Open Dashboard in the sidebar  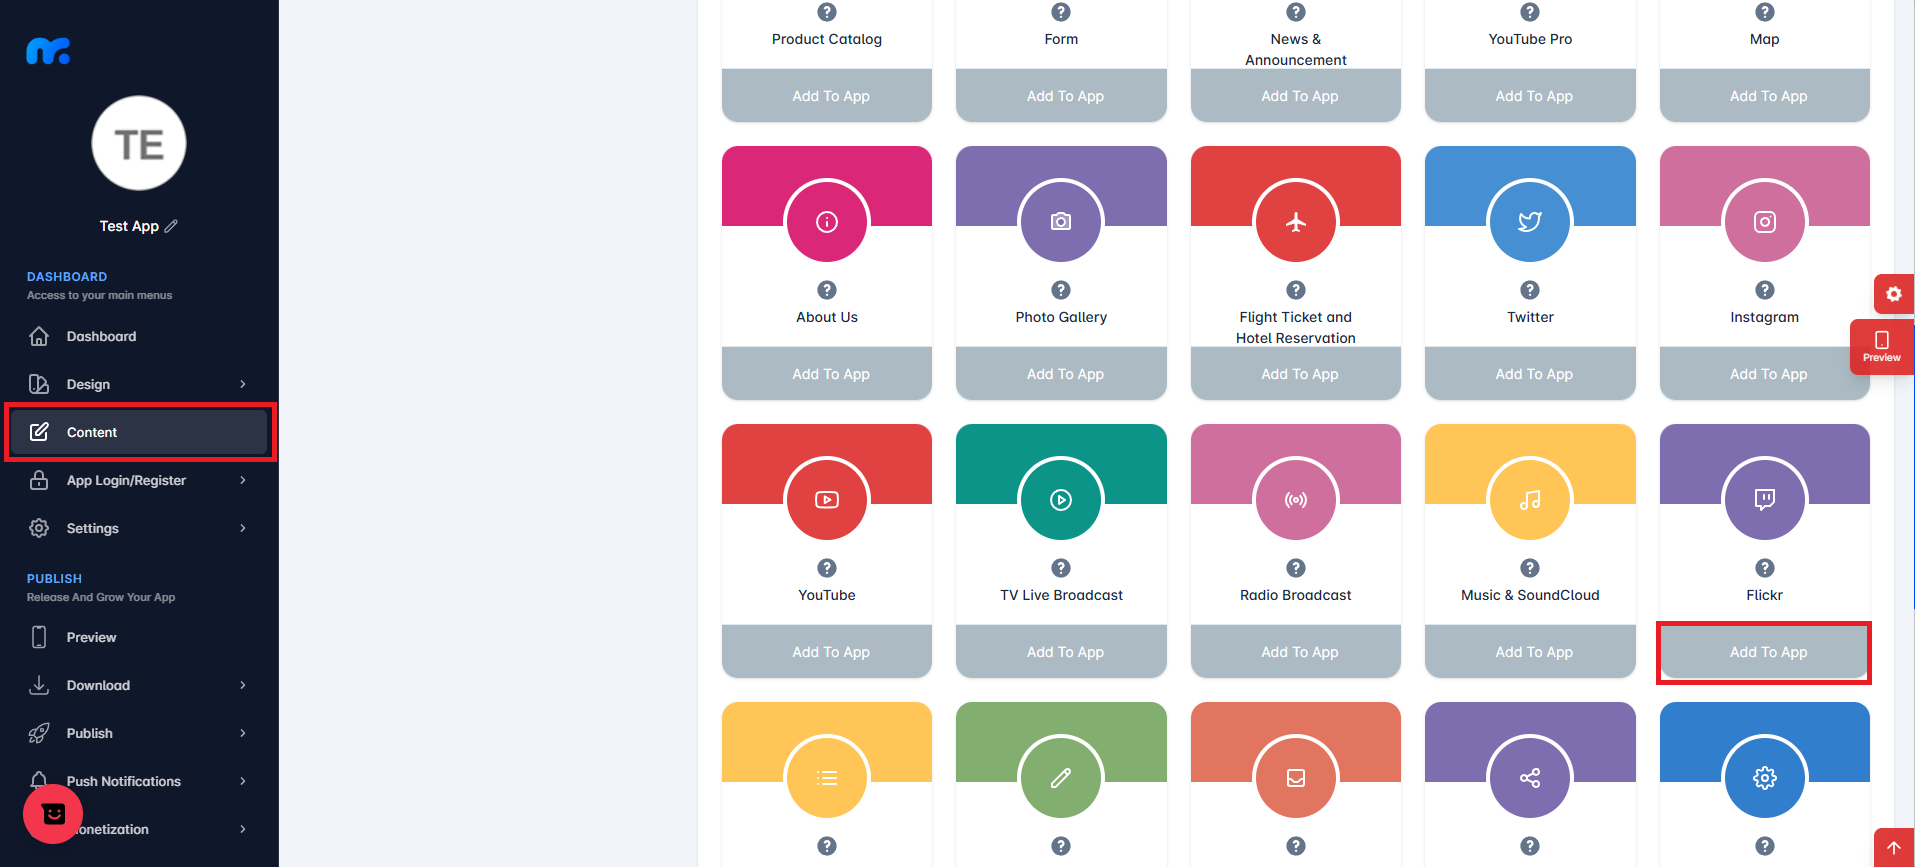(101, 336)
